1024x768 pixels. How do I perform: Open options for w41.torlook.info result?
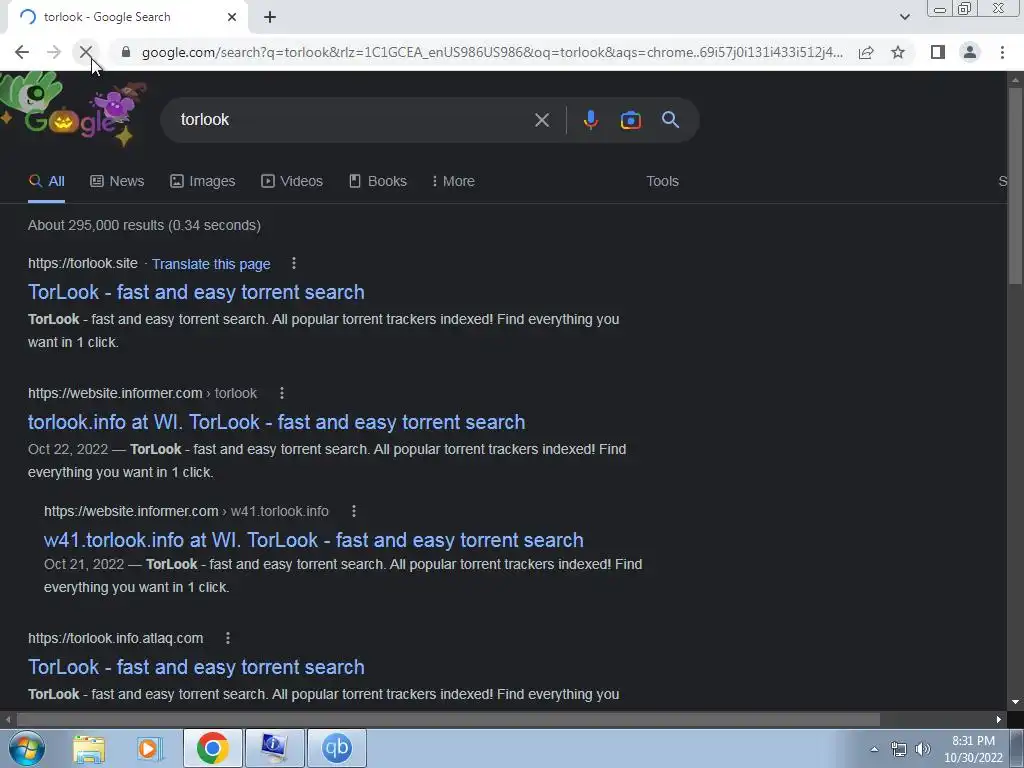point(354,511)
